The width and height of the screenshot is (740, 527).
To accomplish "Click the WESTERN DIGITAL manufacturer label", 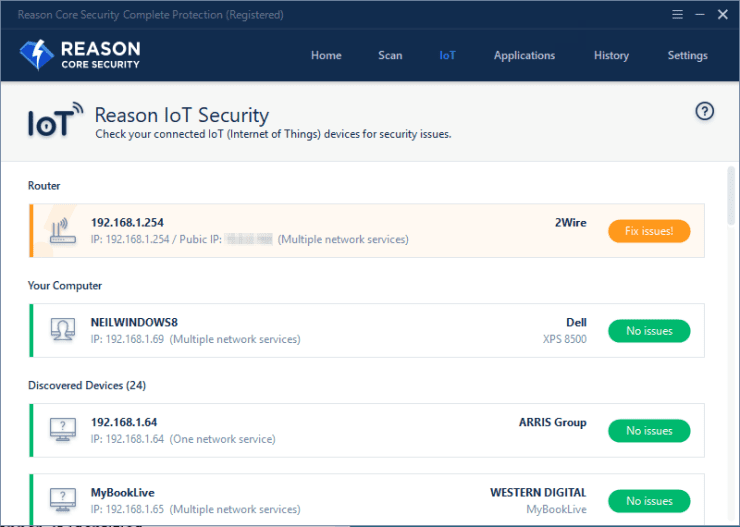I will 538,493.
